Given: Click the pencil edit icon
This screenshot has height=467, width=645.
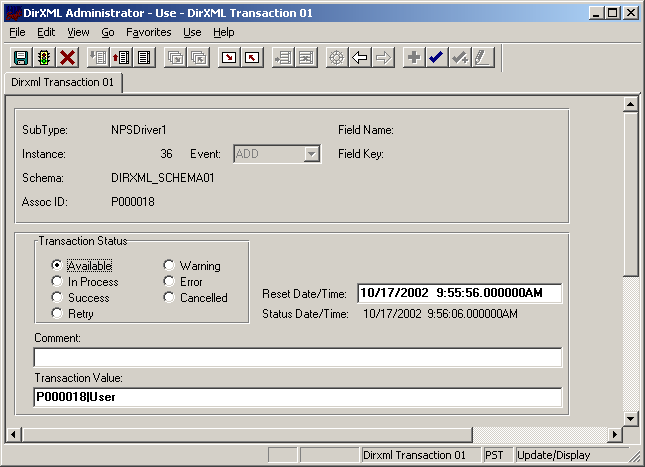Looking at the screenshot, I should tap(482, 58).
